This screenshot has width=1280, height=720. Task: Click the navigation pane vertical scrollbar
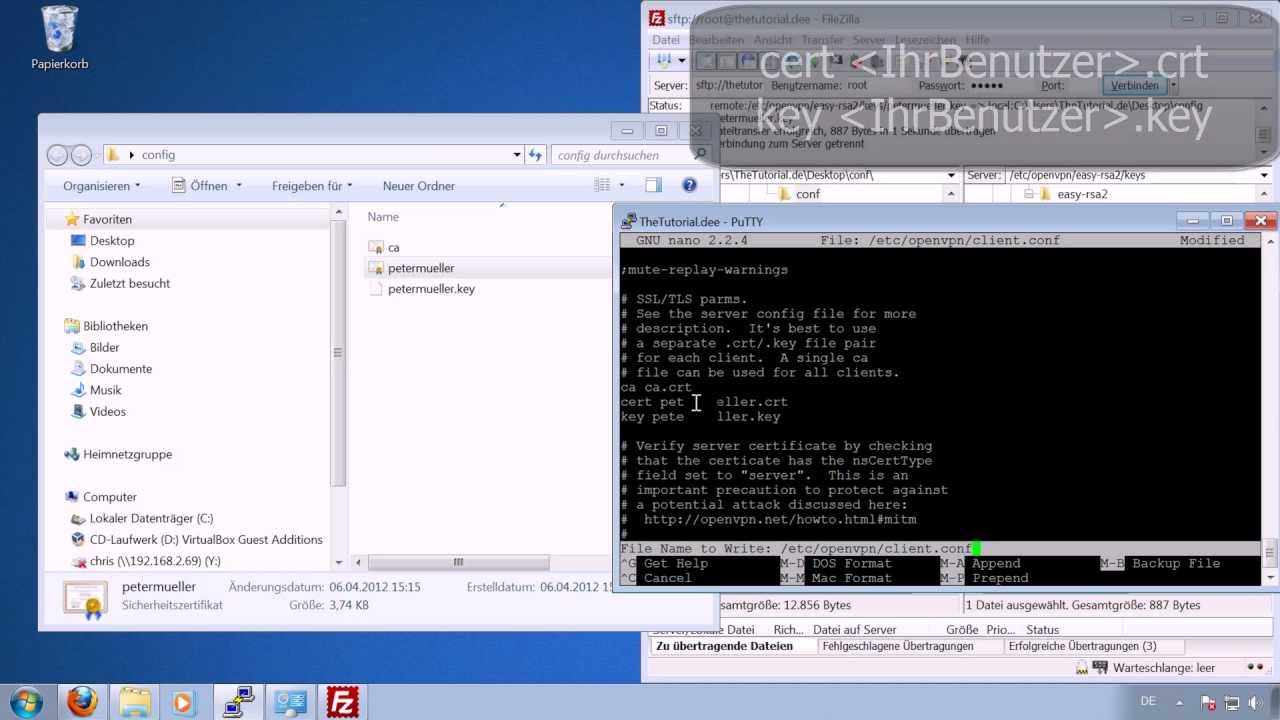(338, 352)
